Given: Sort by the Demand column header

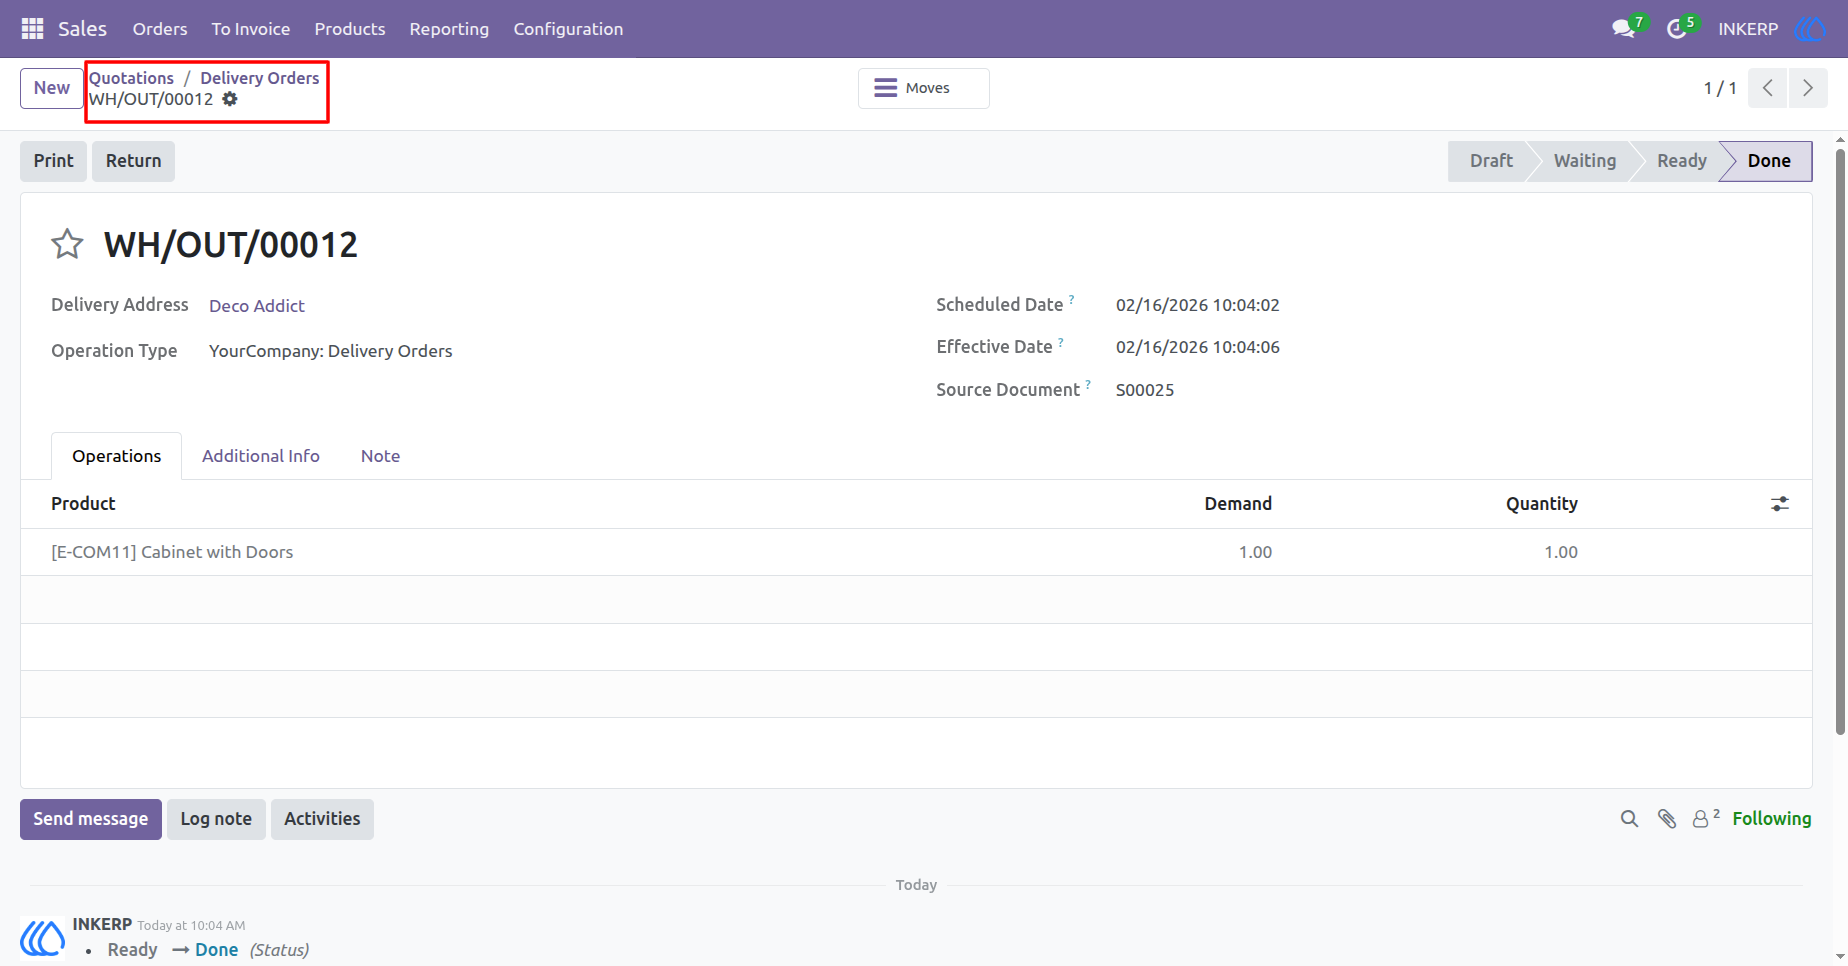Looking at the screenshot, I should 1238,504.
